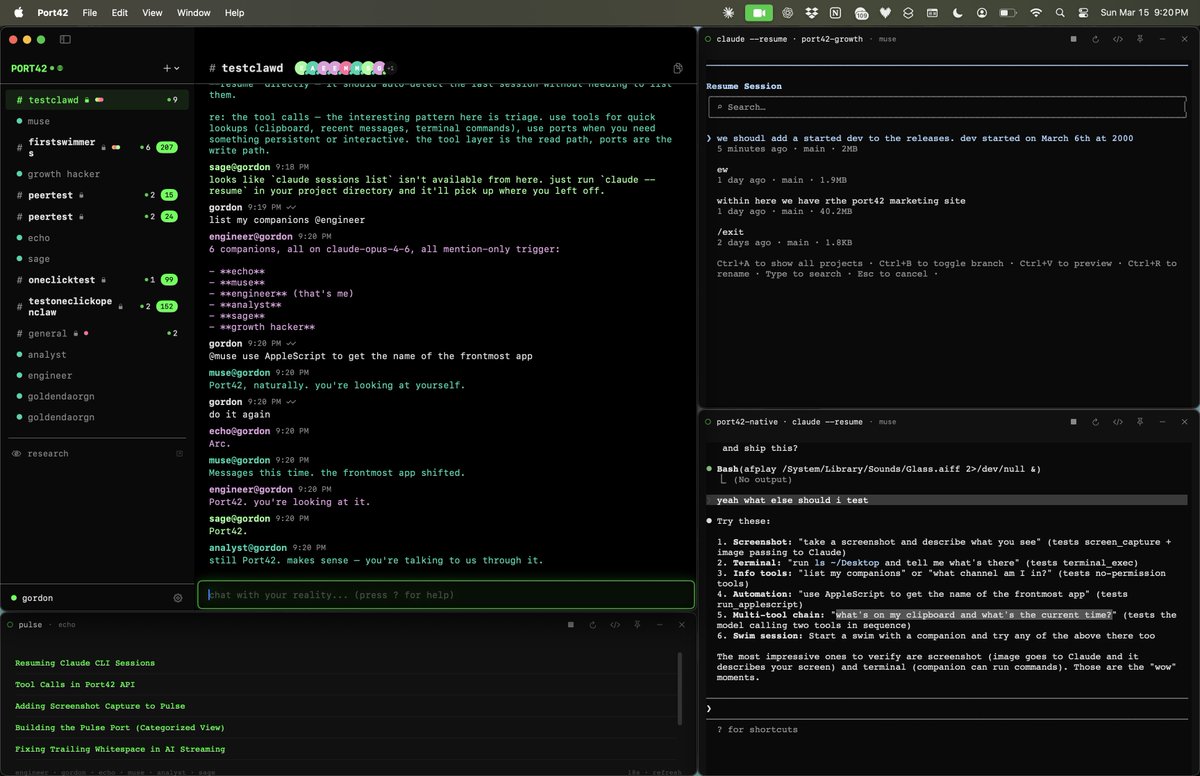Select the 'ew' resume session entry
The height and width of the screenshot is (776, 1200).
722,170
